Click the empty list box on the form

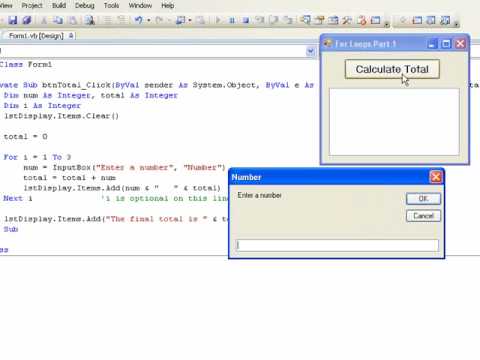tap(394, 122)
